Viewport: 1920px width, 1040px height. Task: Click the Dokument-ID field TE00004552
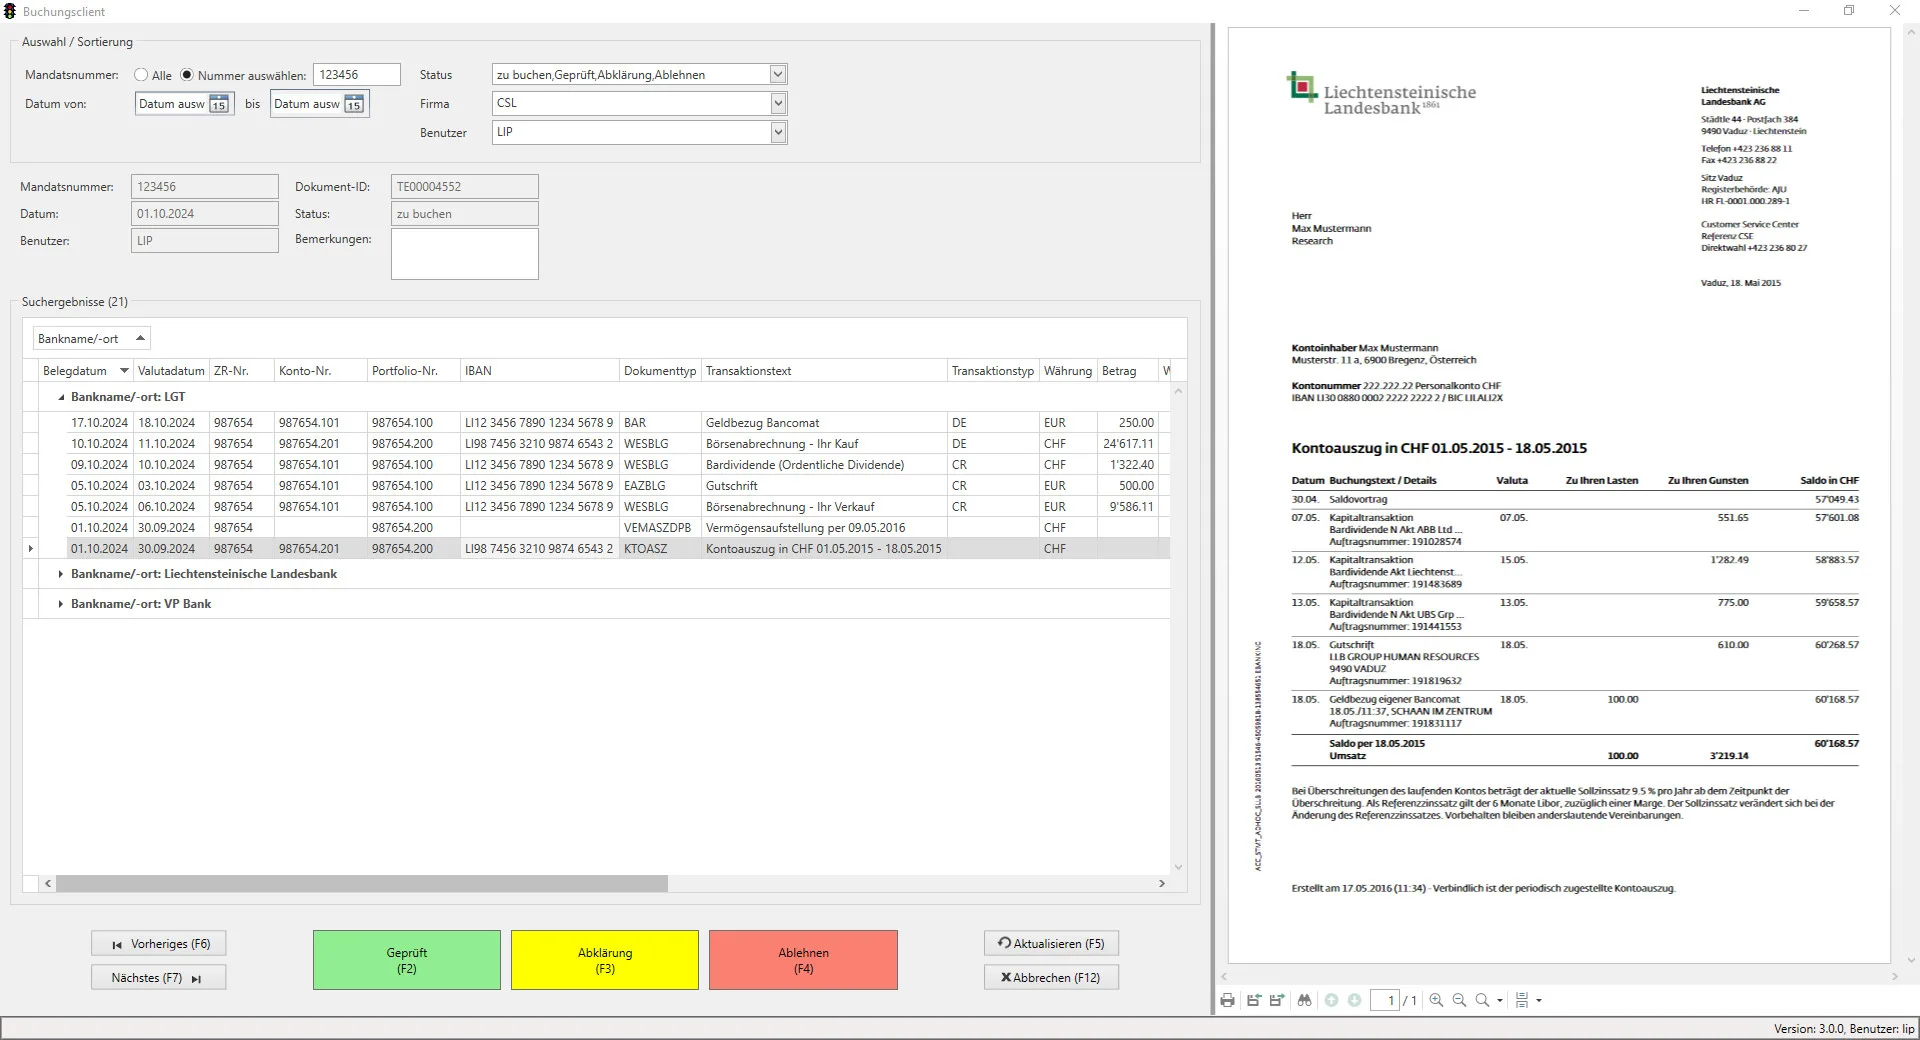coord(465,187)
